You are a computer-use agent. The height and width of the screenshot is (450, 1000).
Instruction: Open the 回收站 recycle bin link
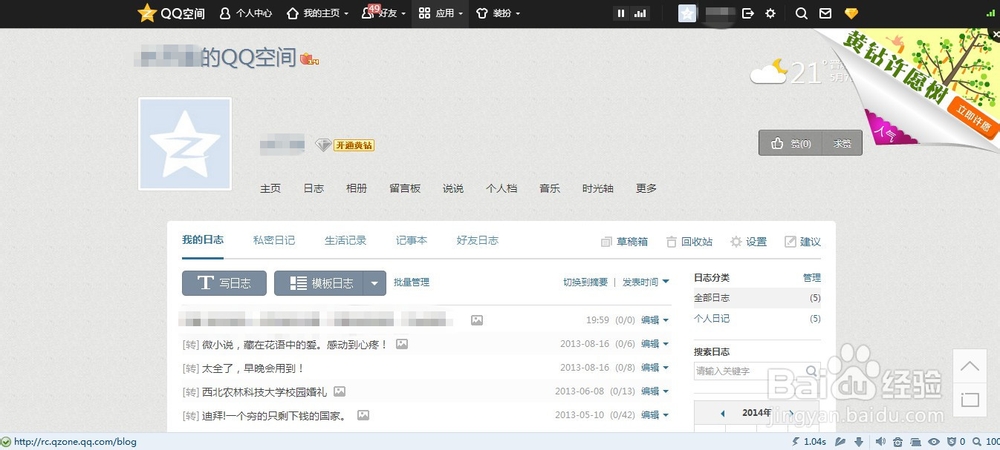coord(689,242)
